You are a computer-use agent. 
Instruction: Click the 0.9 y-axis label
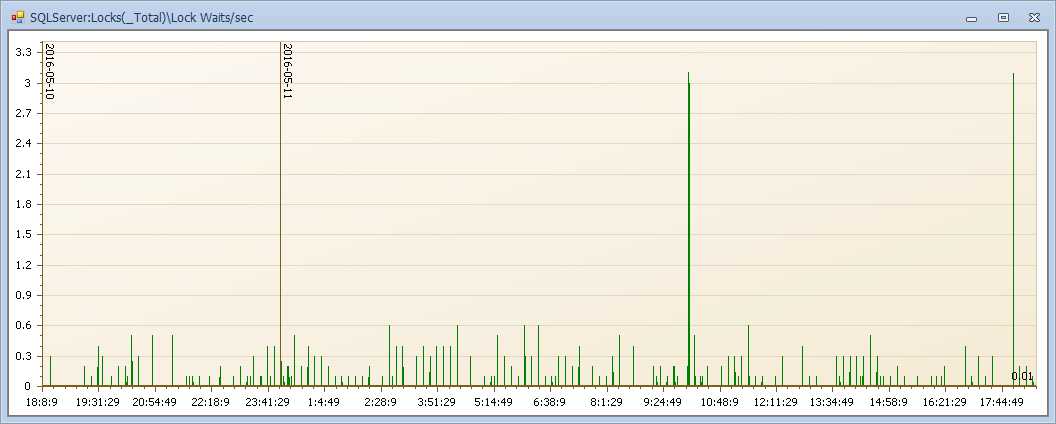coord(24,295)
